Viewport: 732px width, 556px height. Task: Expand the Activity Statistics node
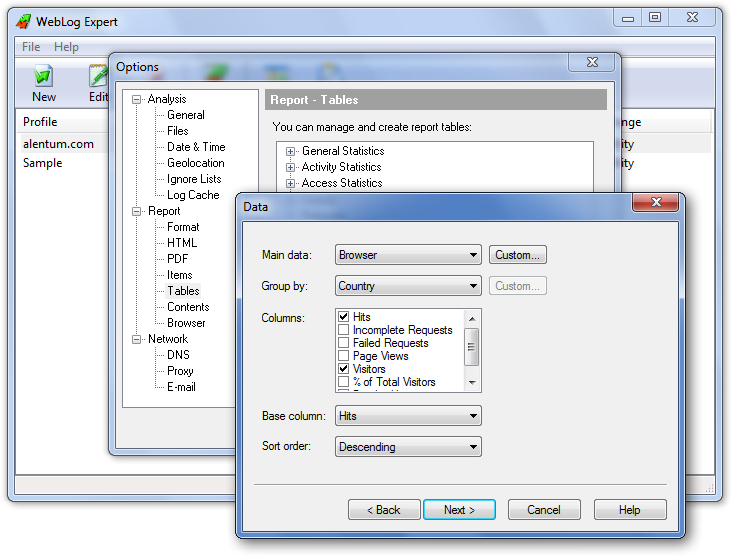pyautogui.click(x=290, y=167)
